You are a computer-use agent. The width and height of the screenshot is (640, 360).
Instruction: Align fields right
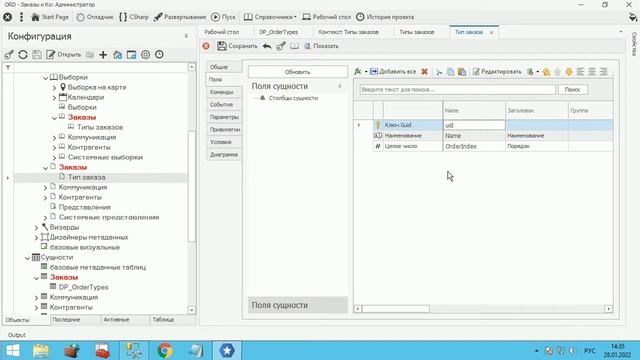pyautogui.click(x=603, y=72)
